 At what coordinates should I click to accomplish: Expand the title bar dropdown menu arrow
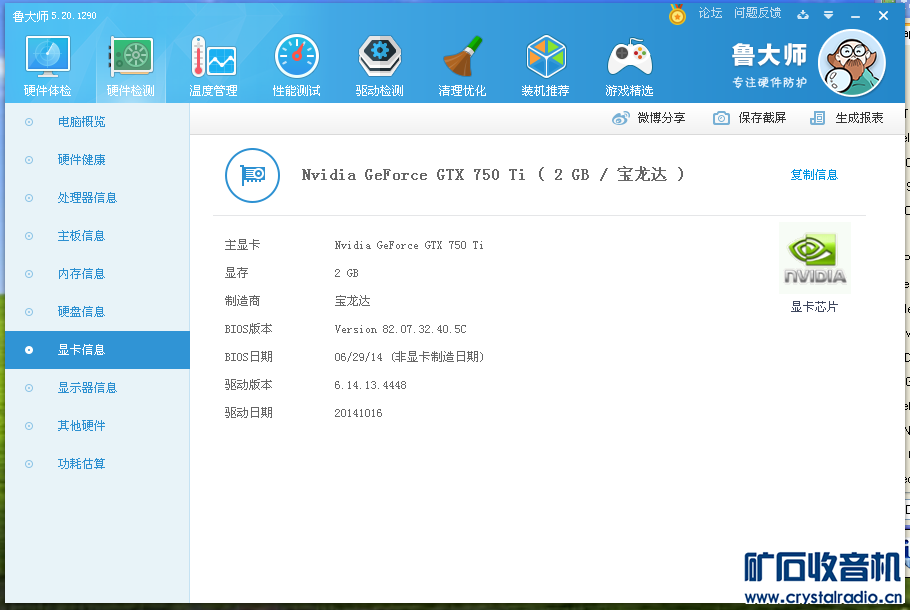coord(828,15)
